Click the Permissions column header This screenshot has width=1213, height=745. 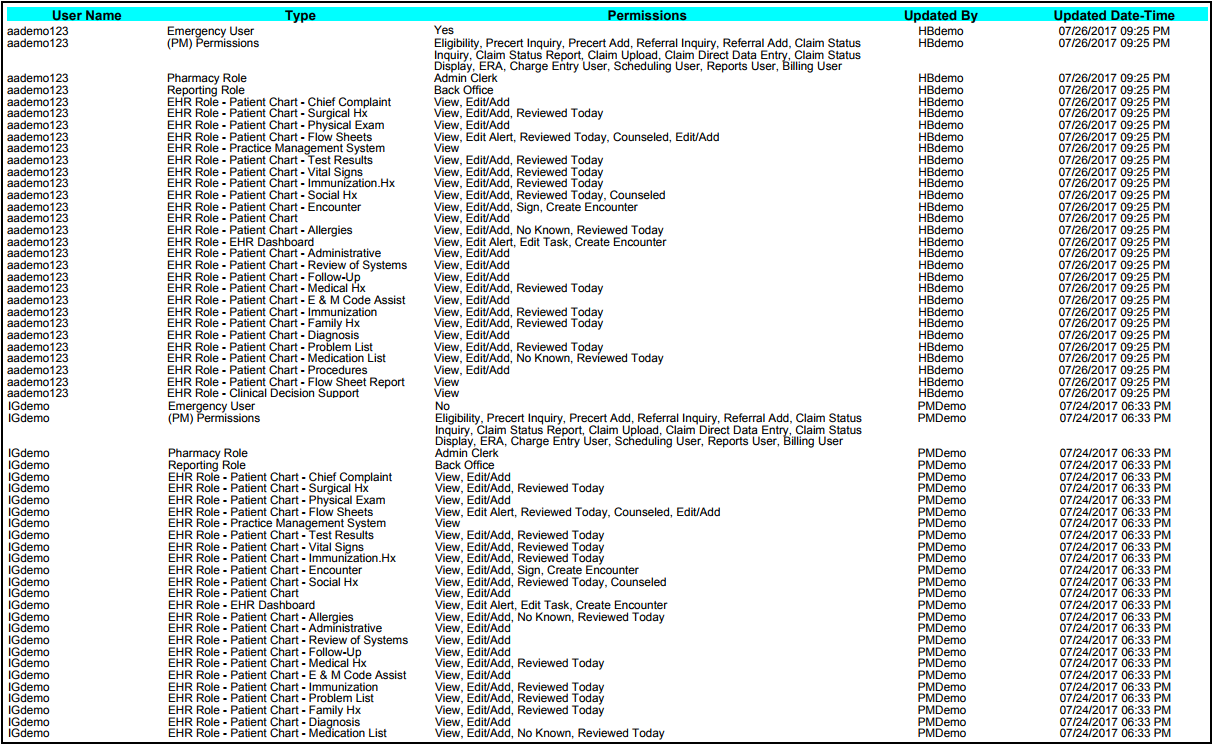tap(647, 15)
